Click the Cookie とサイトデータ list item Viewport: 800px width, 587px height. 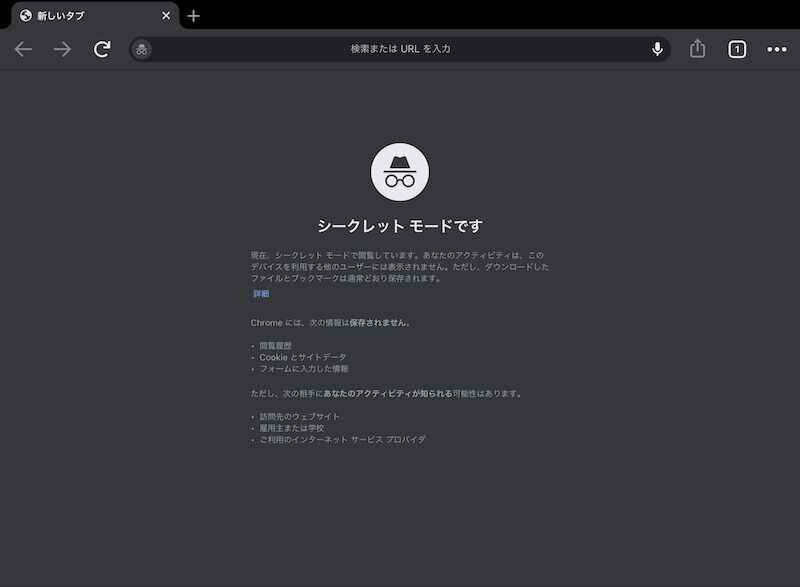[303, 357]
